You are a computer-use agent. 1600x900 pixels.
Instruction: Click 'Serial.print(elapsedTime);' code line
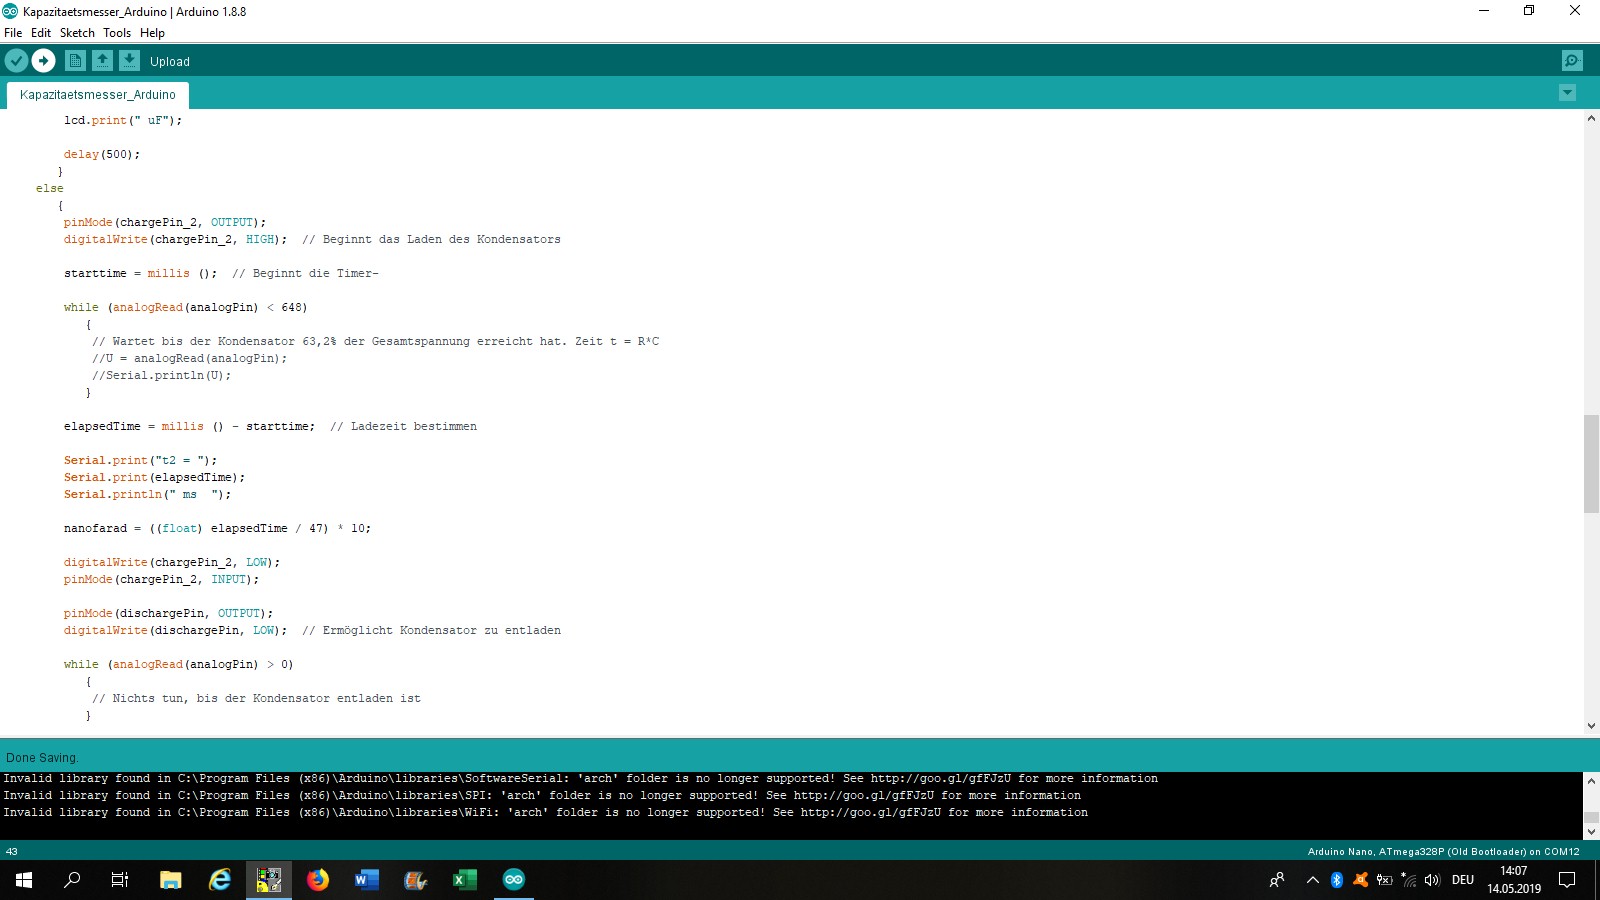click(x=154, y=477)
